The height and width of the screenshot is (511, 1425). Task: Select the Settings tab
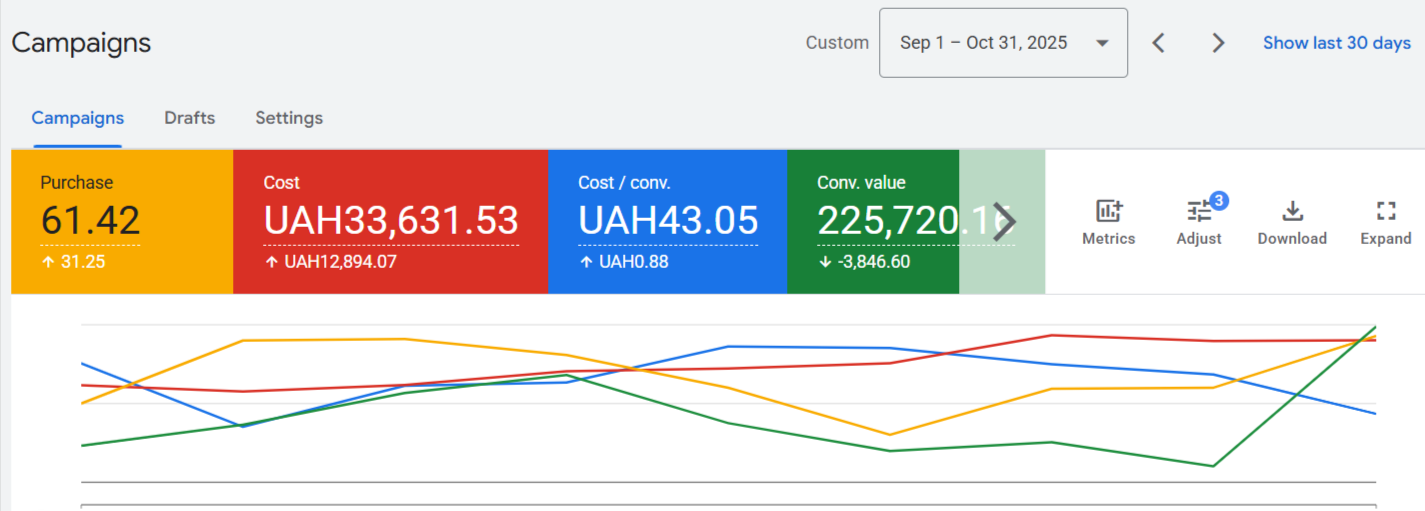289,118
